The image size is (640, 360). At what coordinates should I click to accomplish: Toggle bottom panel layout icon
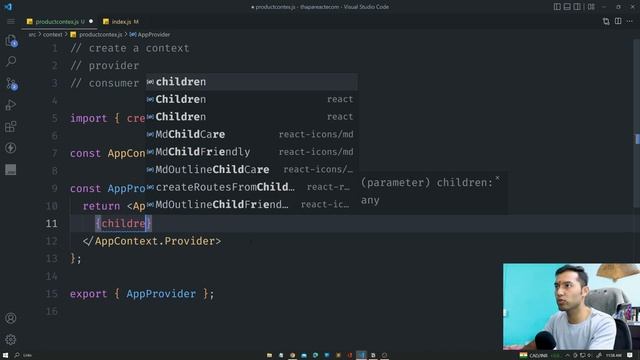pos(567,7)
